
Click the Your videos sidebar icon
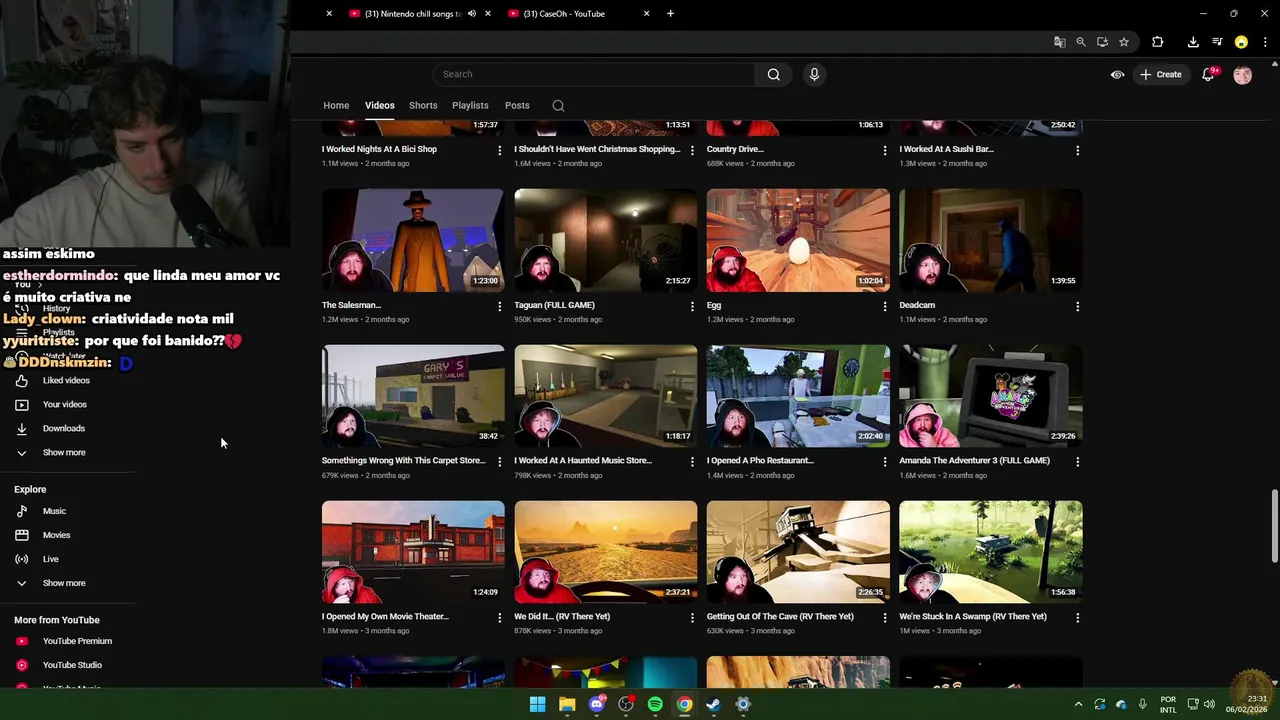pyautogui.click(x=21, y=405)
